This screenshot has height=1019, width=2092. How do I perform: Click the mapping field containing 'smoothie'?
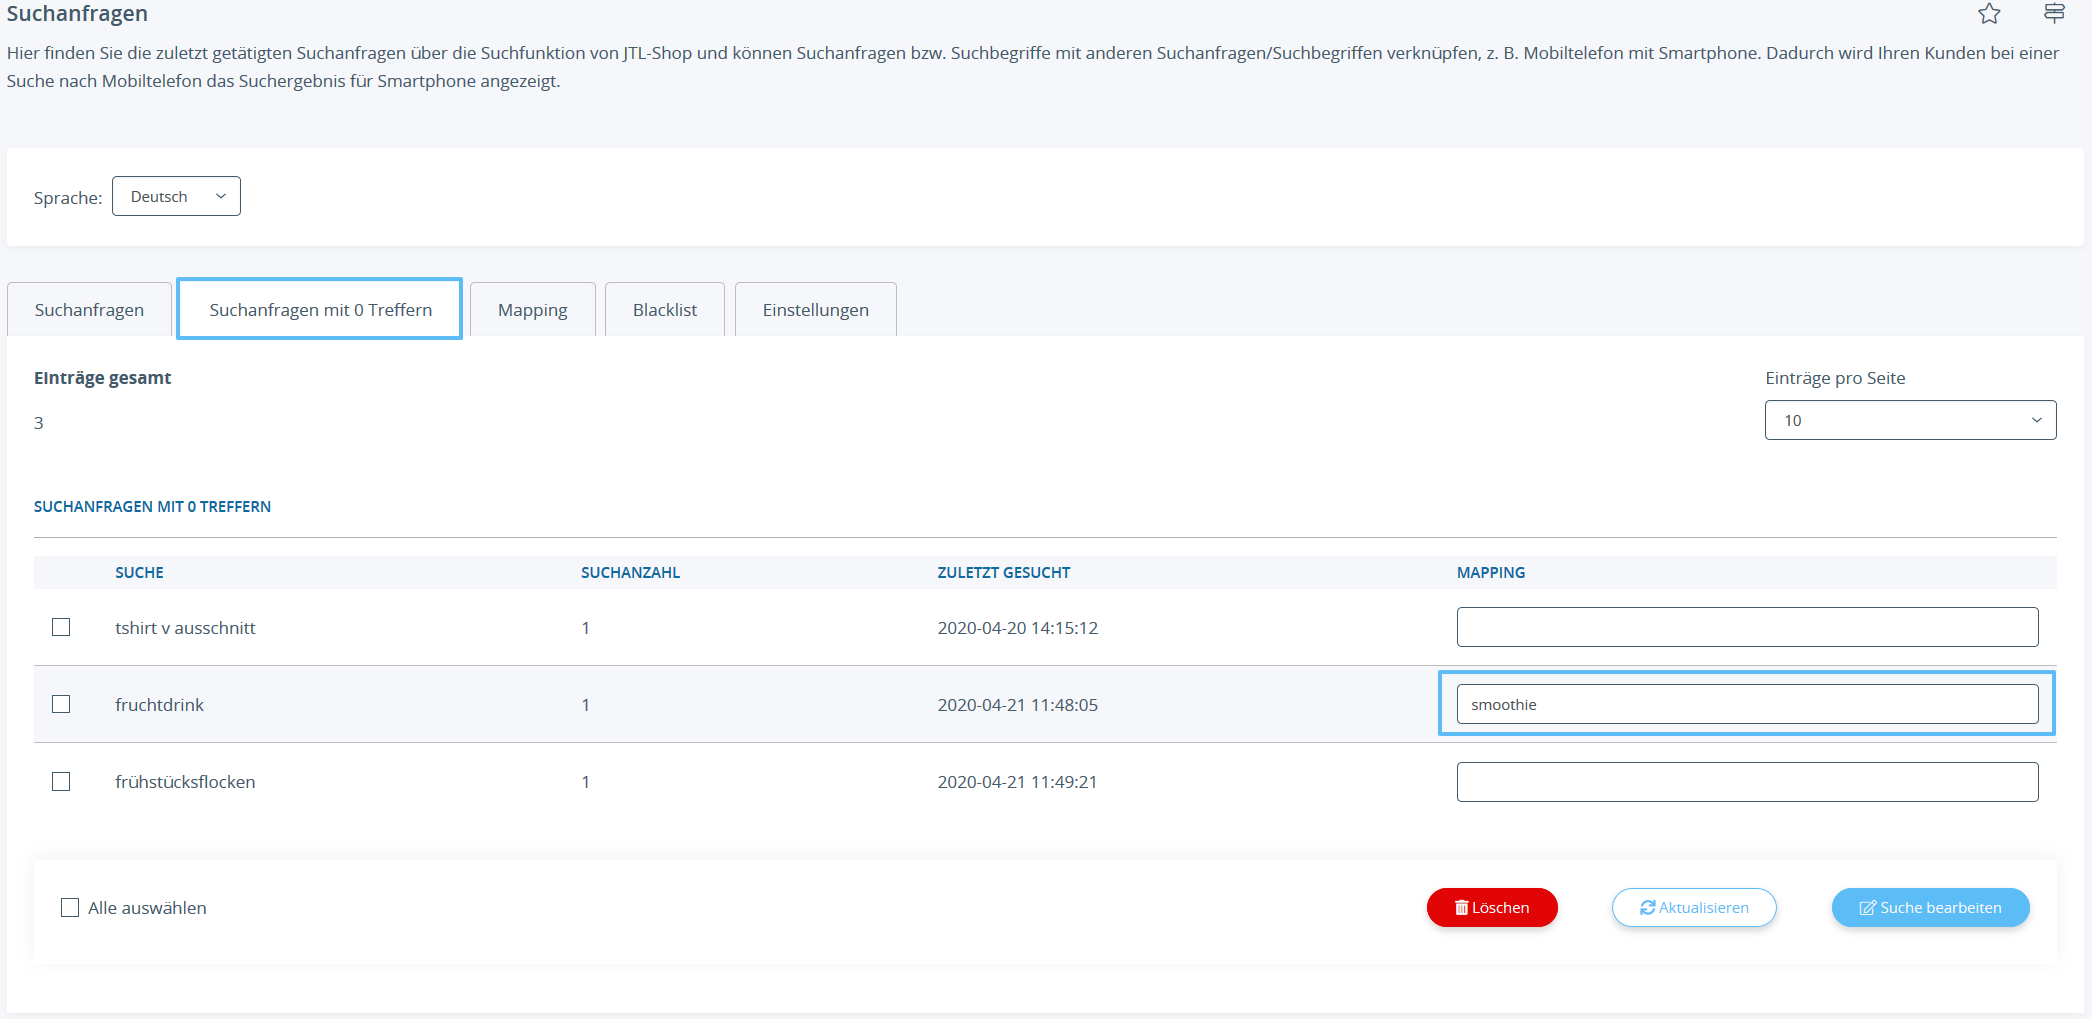tap(1746, 704)
